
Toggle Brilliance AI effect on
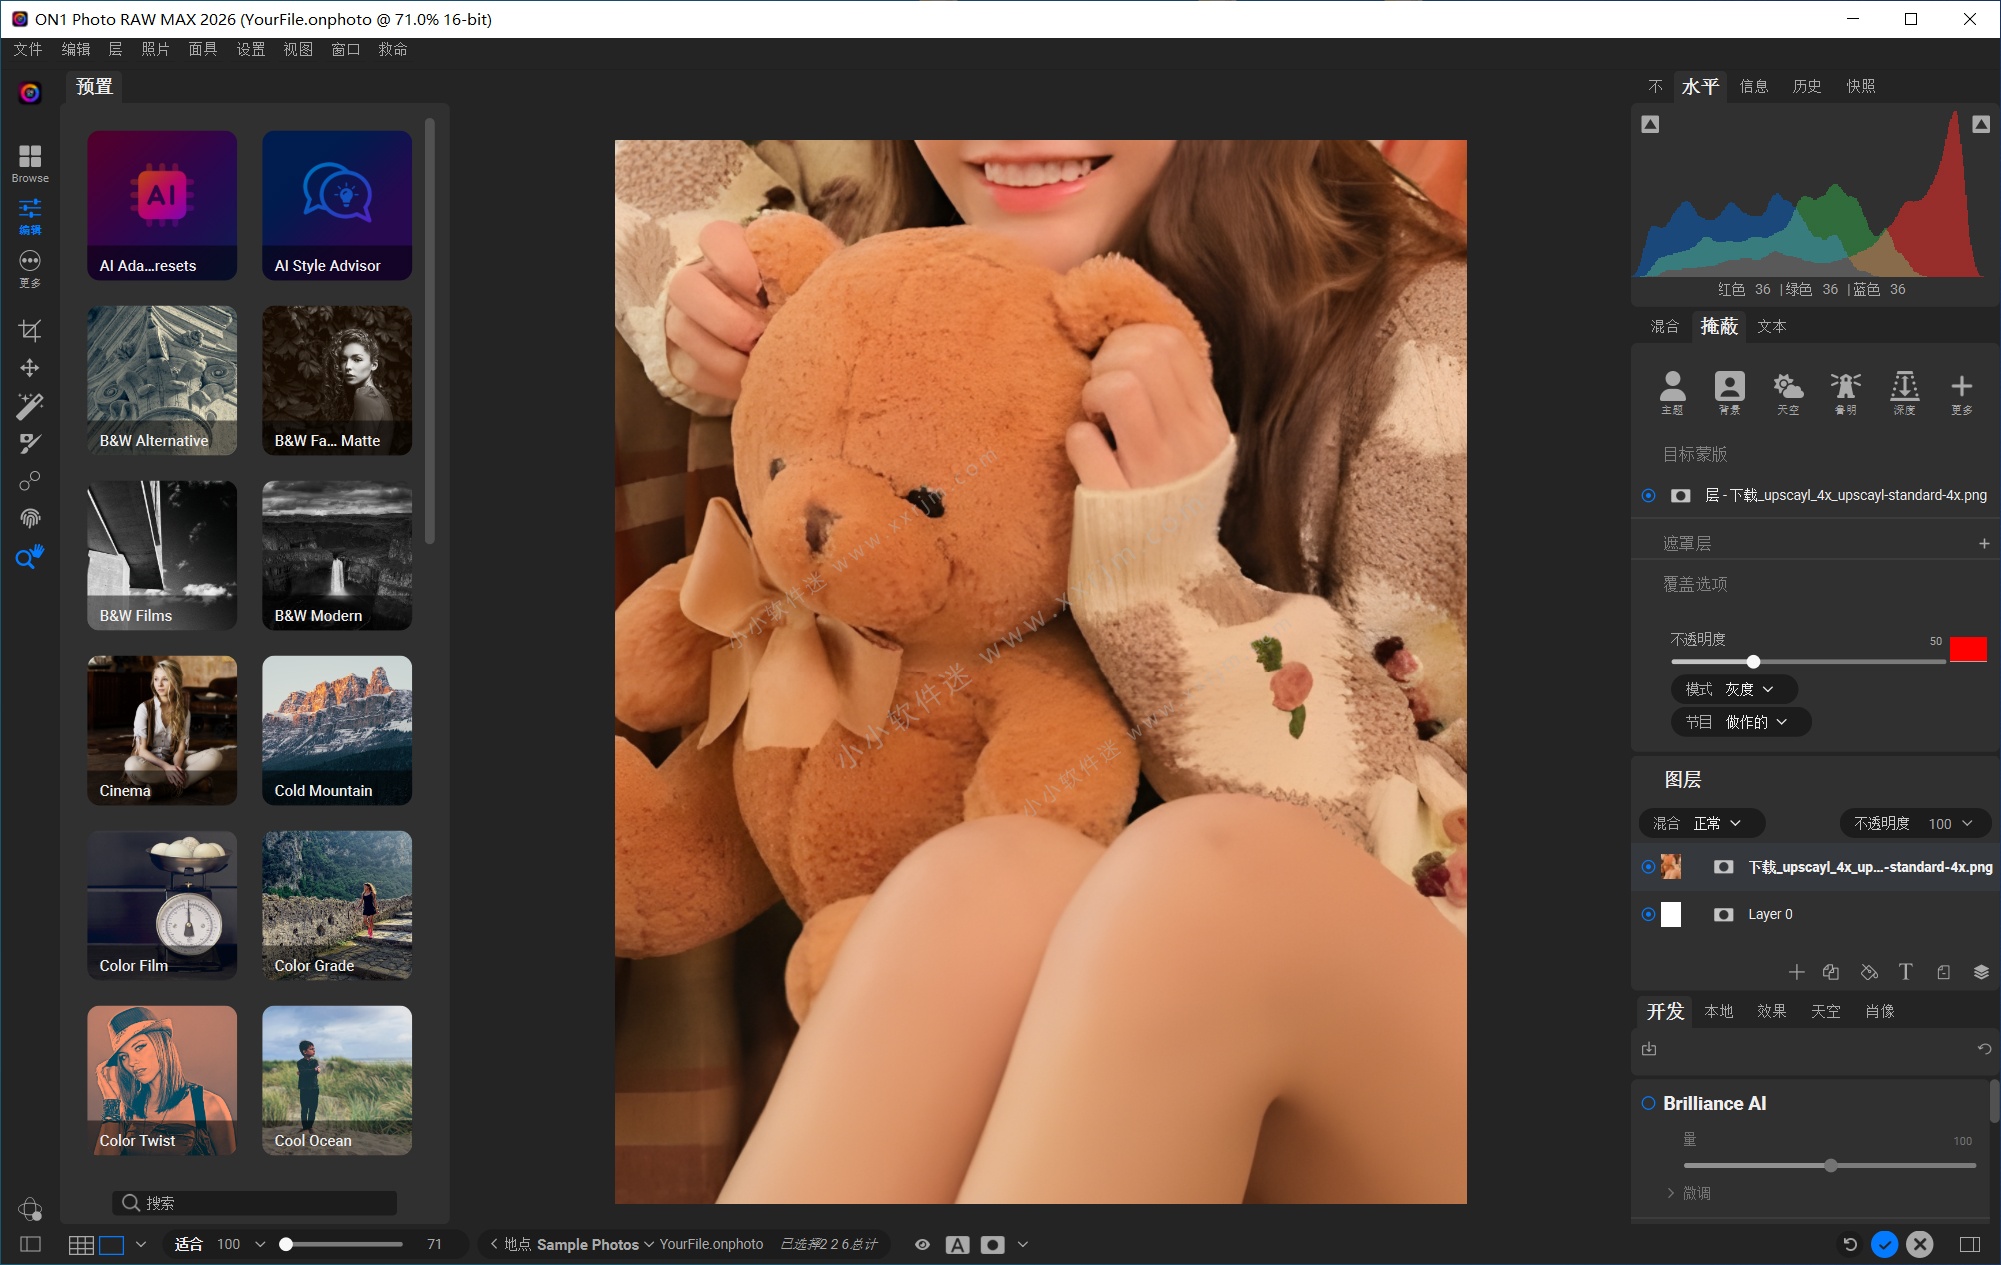[x=1648, y=1103]
